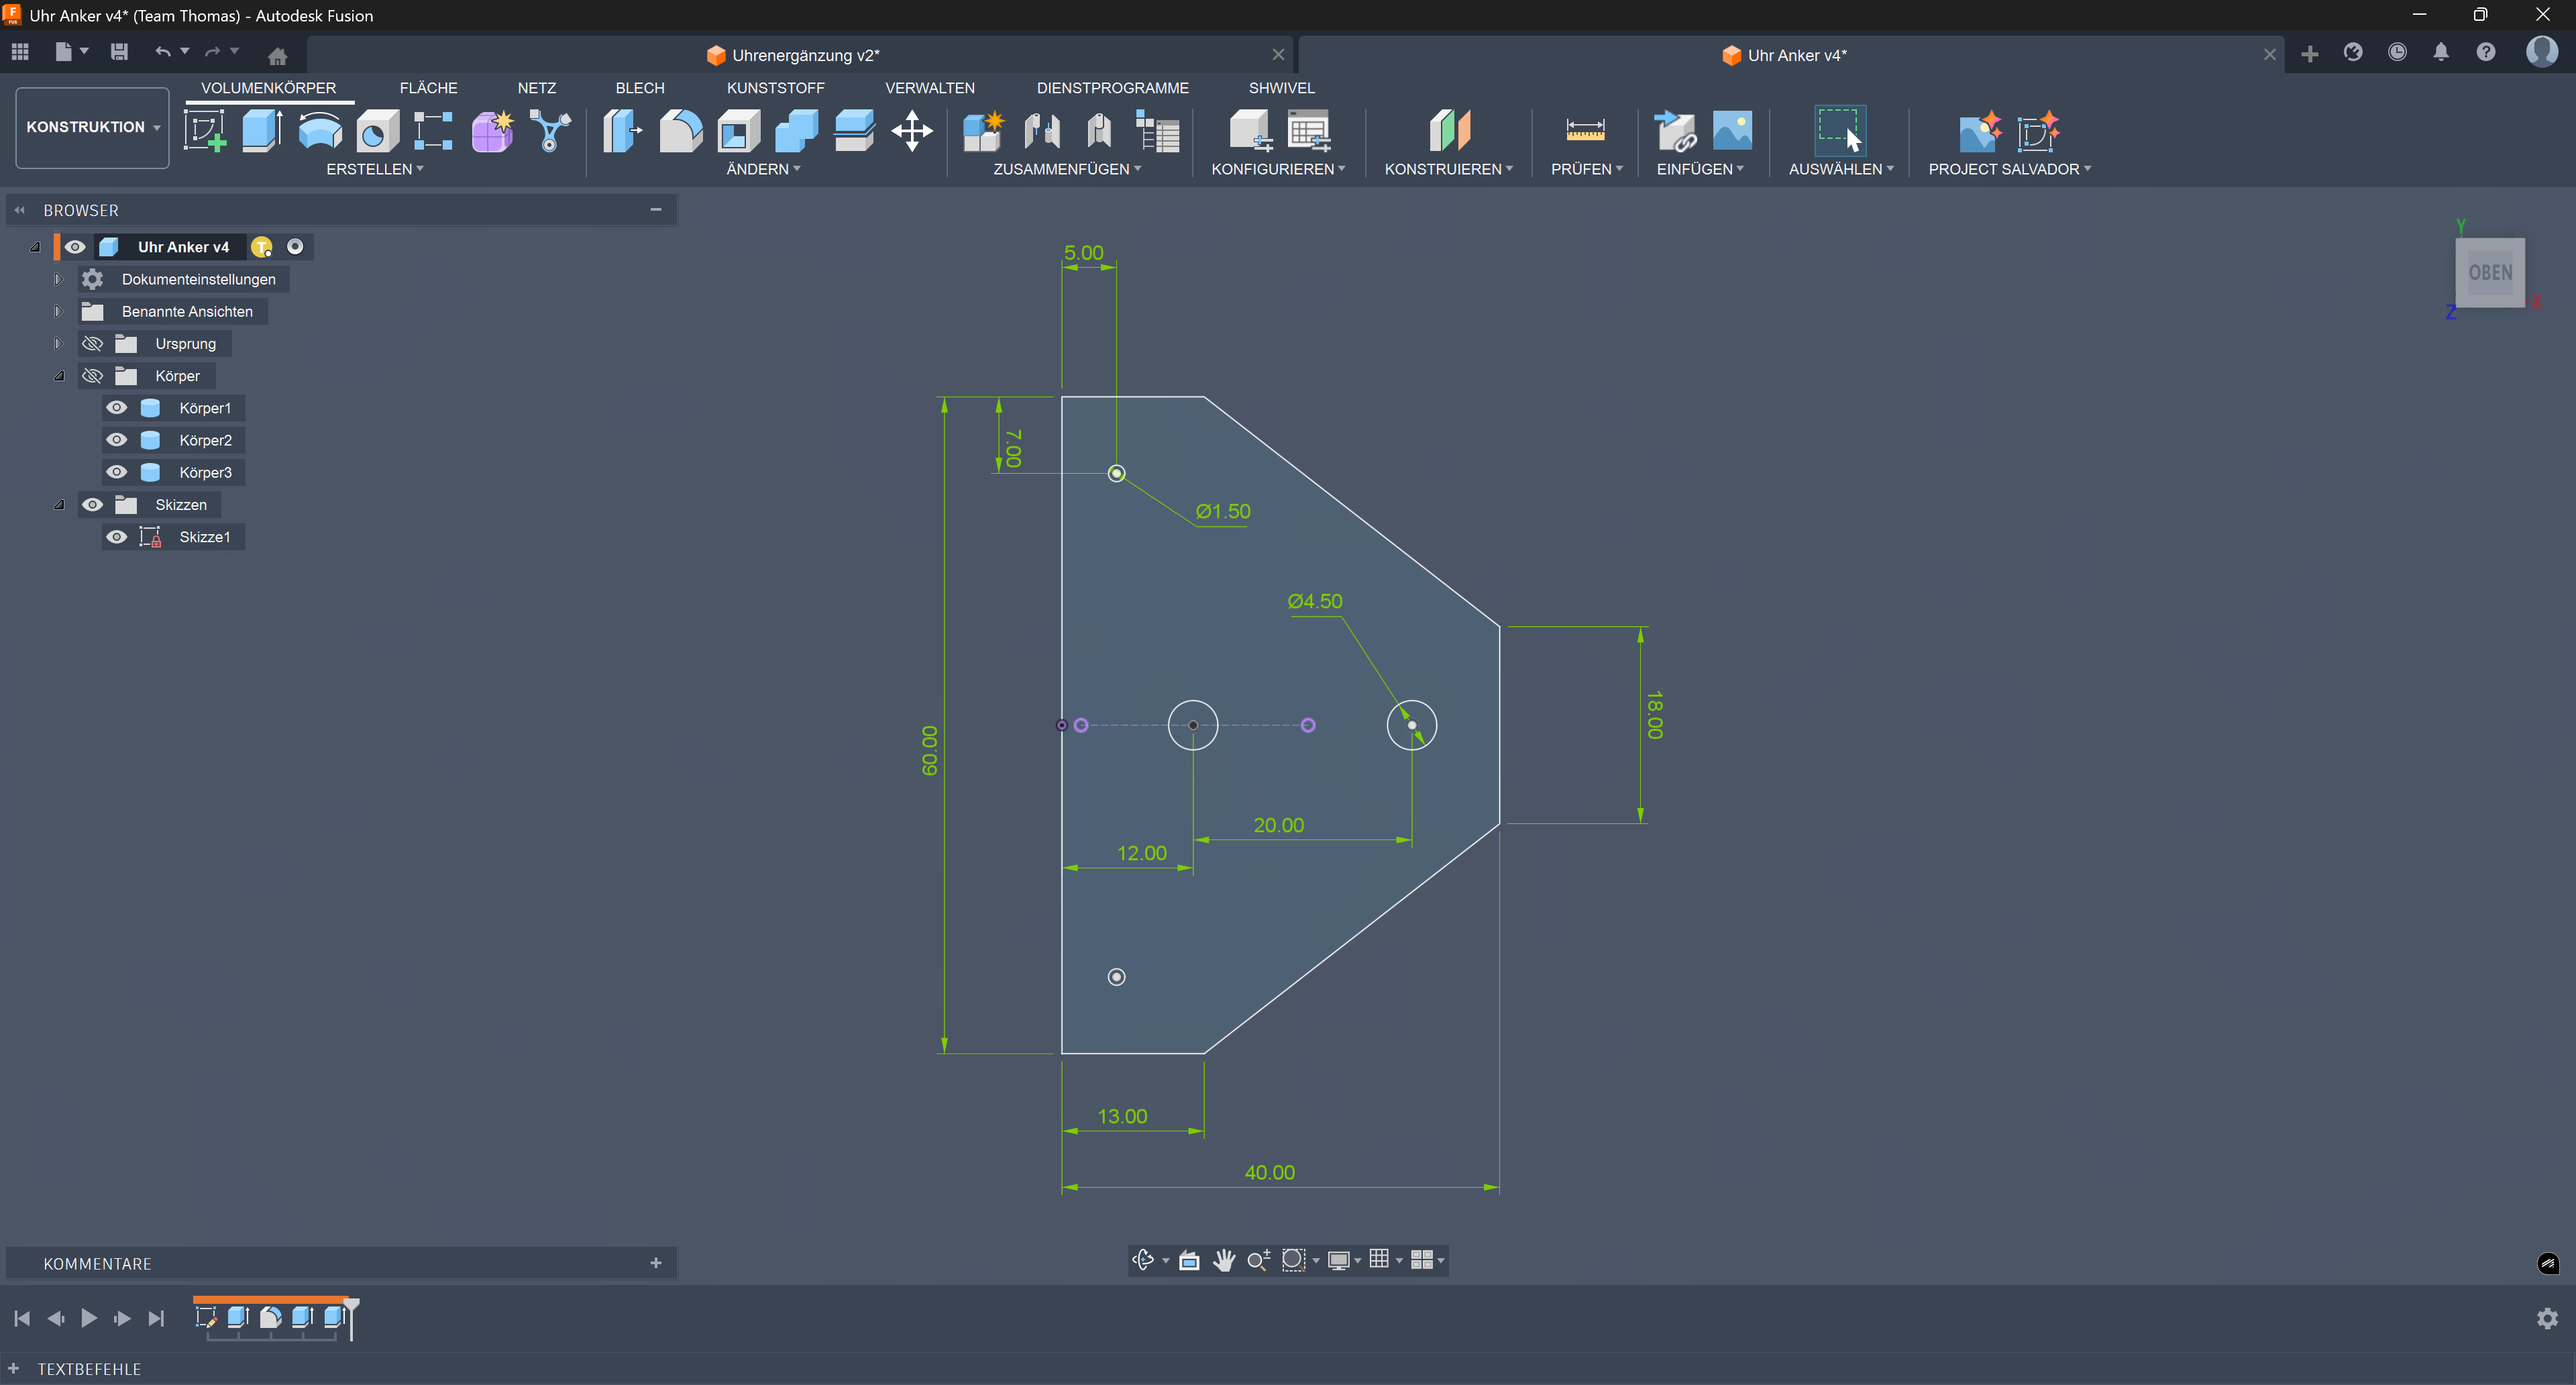Click the OBEN face of the ViewCube
The height and width of the screenshot is (1385, 2576).
click(2489, 272)
